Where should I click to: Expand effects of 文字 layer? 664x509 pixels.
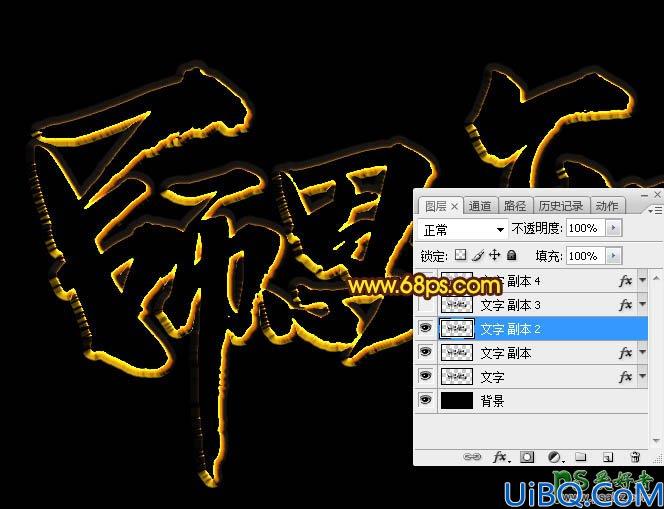(642, 376)
